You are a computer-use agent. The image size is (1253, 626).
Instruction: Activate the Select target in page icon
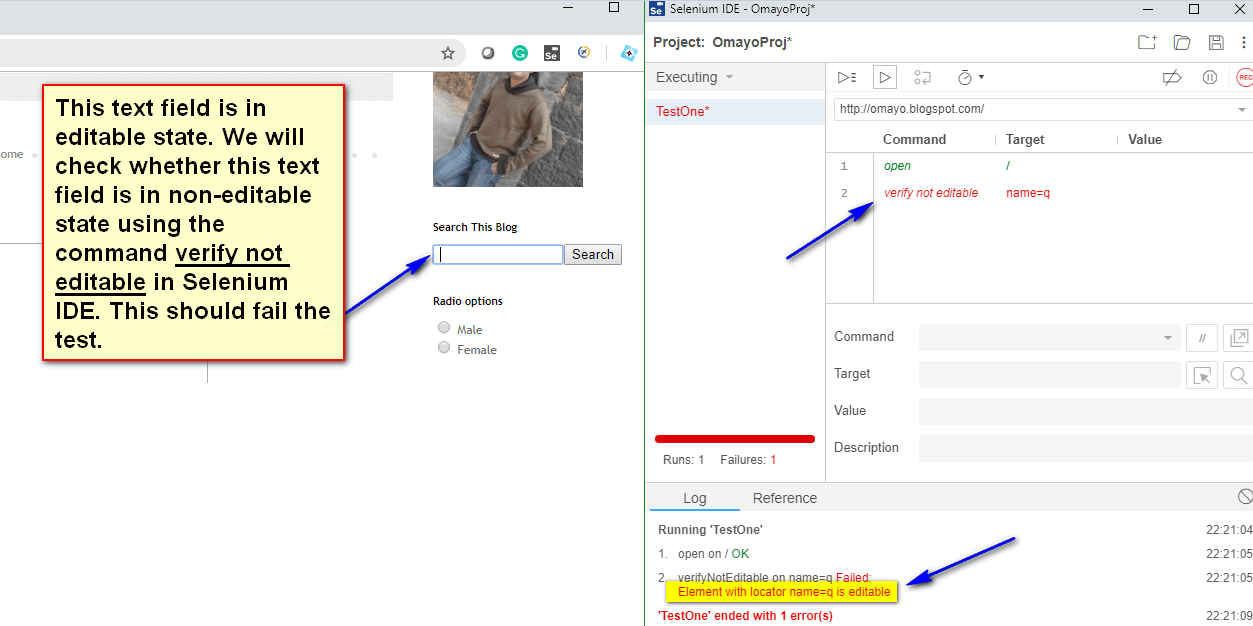(x=1202, y=374)
